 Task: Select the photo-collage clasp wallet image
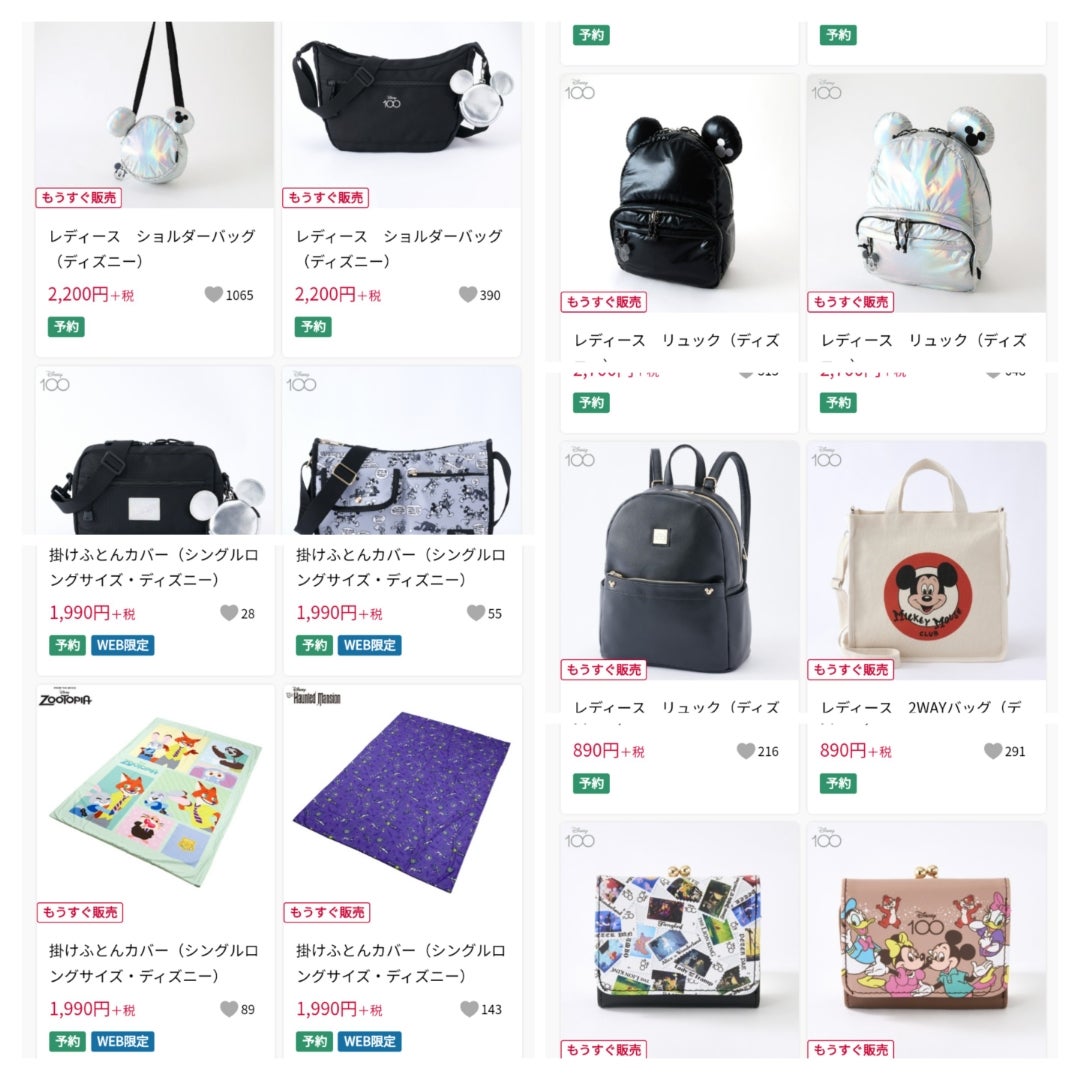pyautogui.click(x=680, y=939)
